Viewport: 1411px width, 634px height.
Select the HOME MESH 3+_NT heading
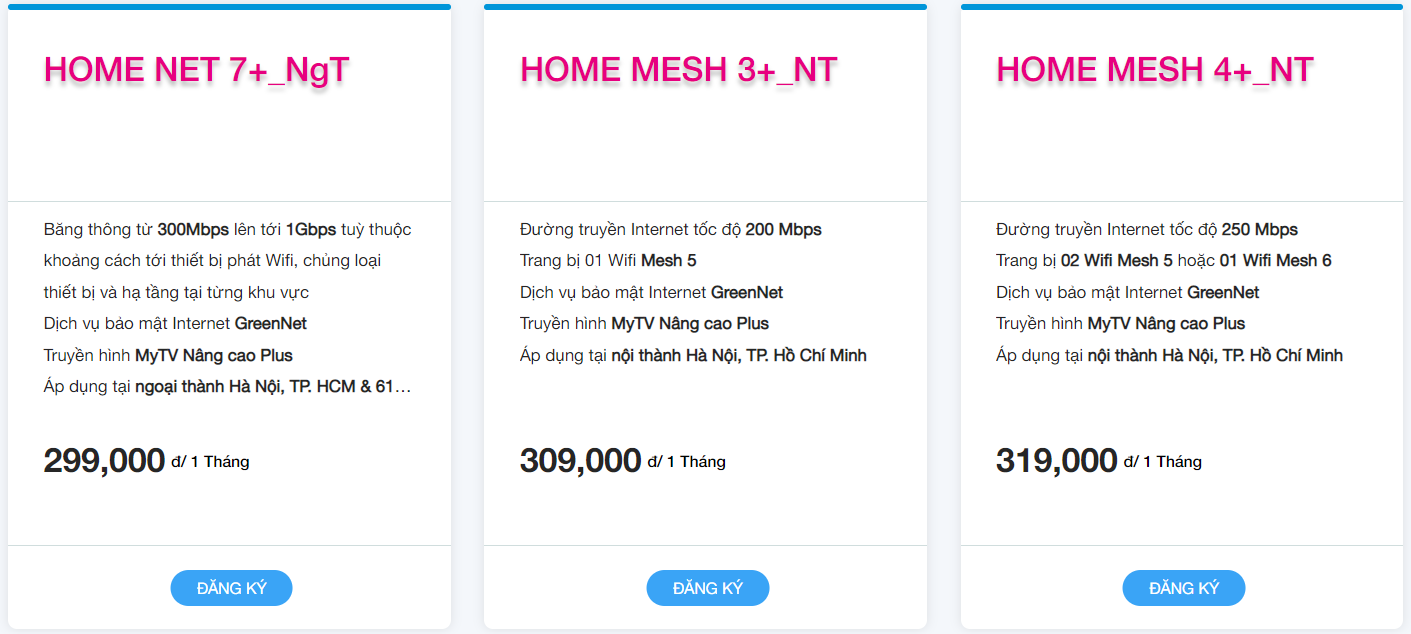(x=678, y=70)
